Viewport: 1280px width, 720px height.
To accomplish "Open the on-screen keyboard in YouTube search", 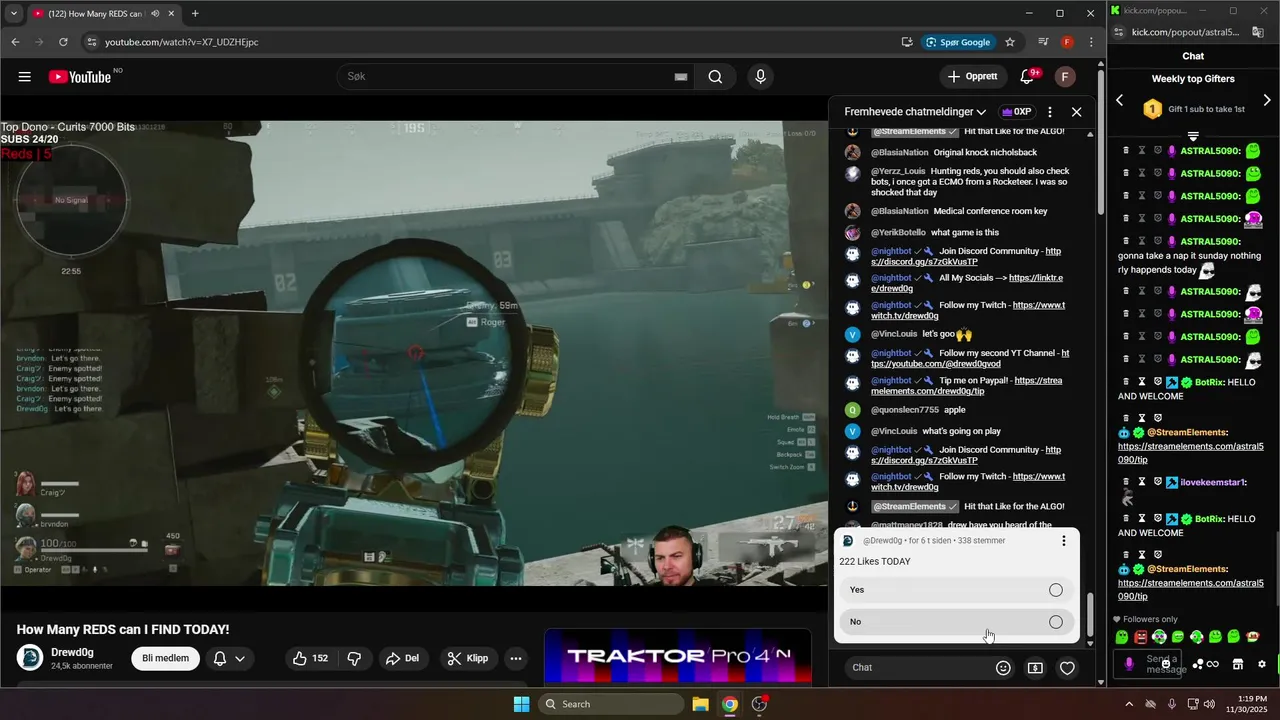I will coord(681,77).
